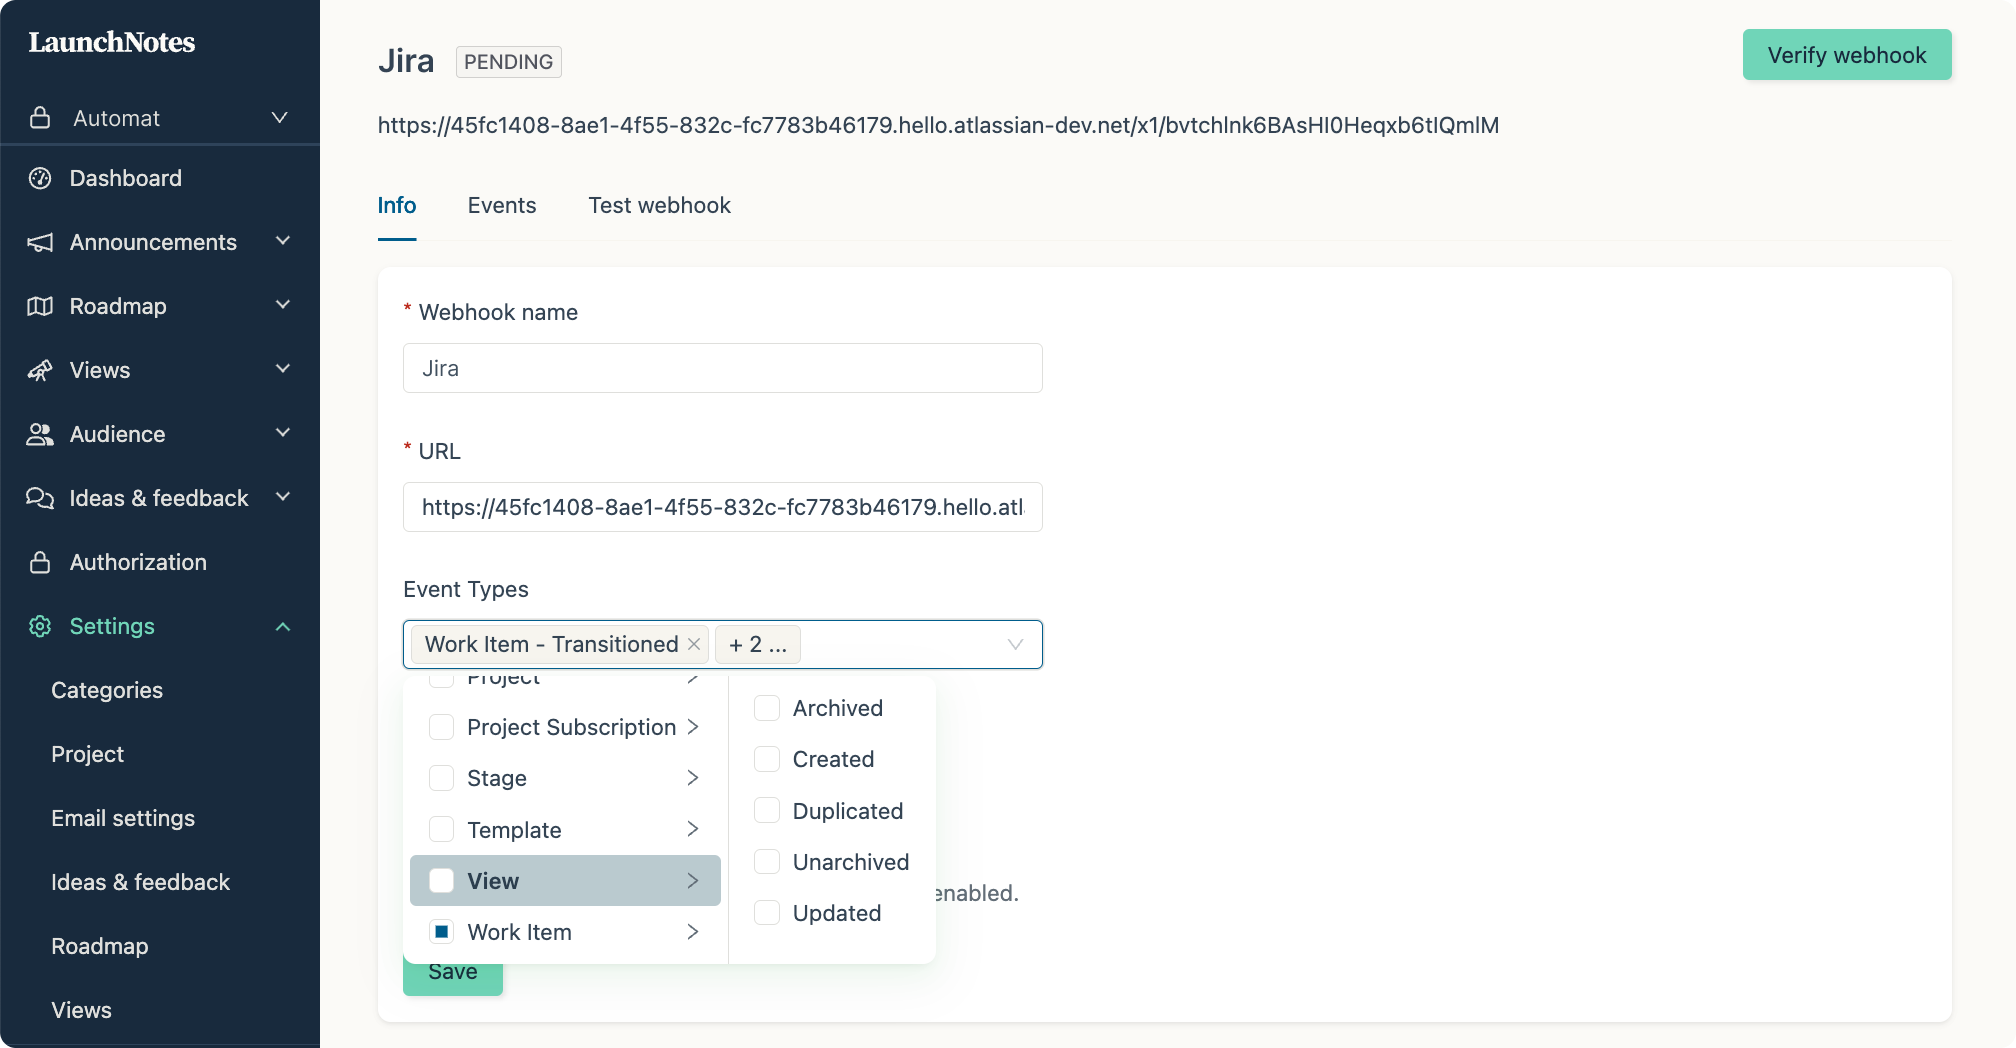The image size is (2016, 1048).
Task: Click the Authorization lock icon
Action: [40, 562]
